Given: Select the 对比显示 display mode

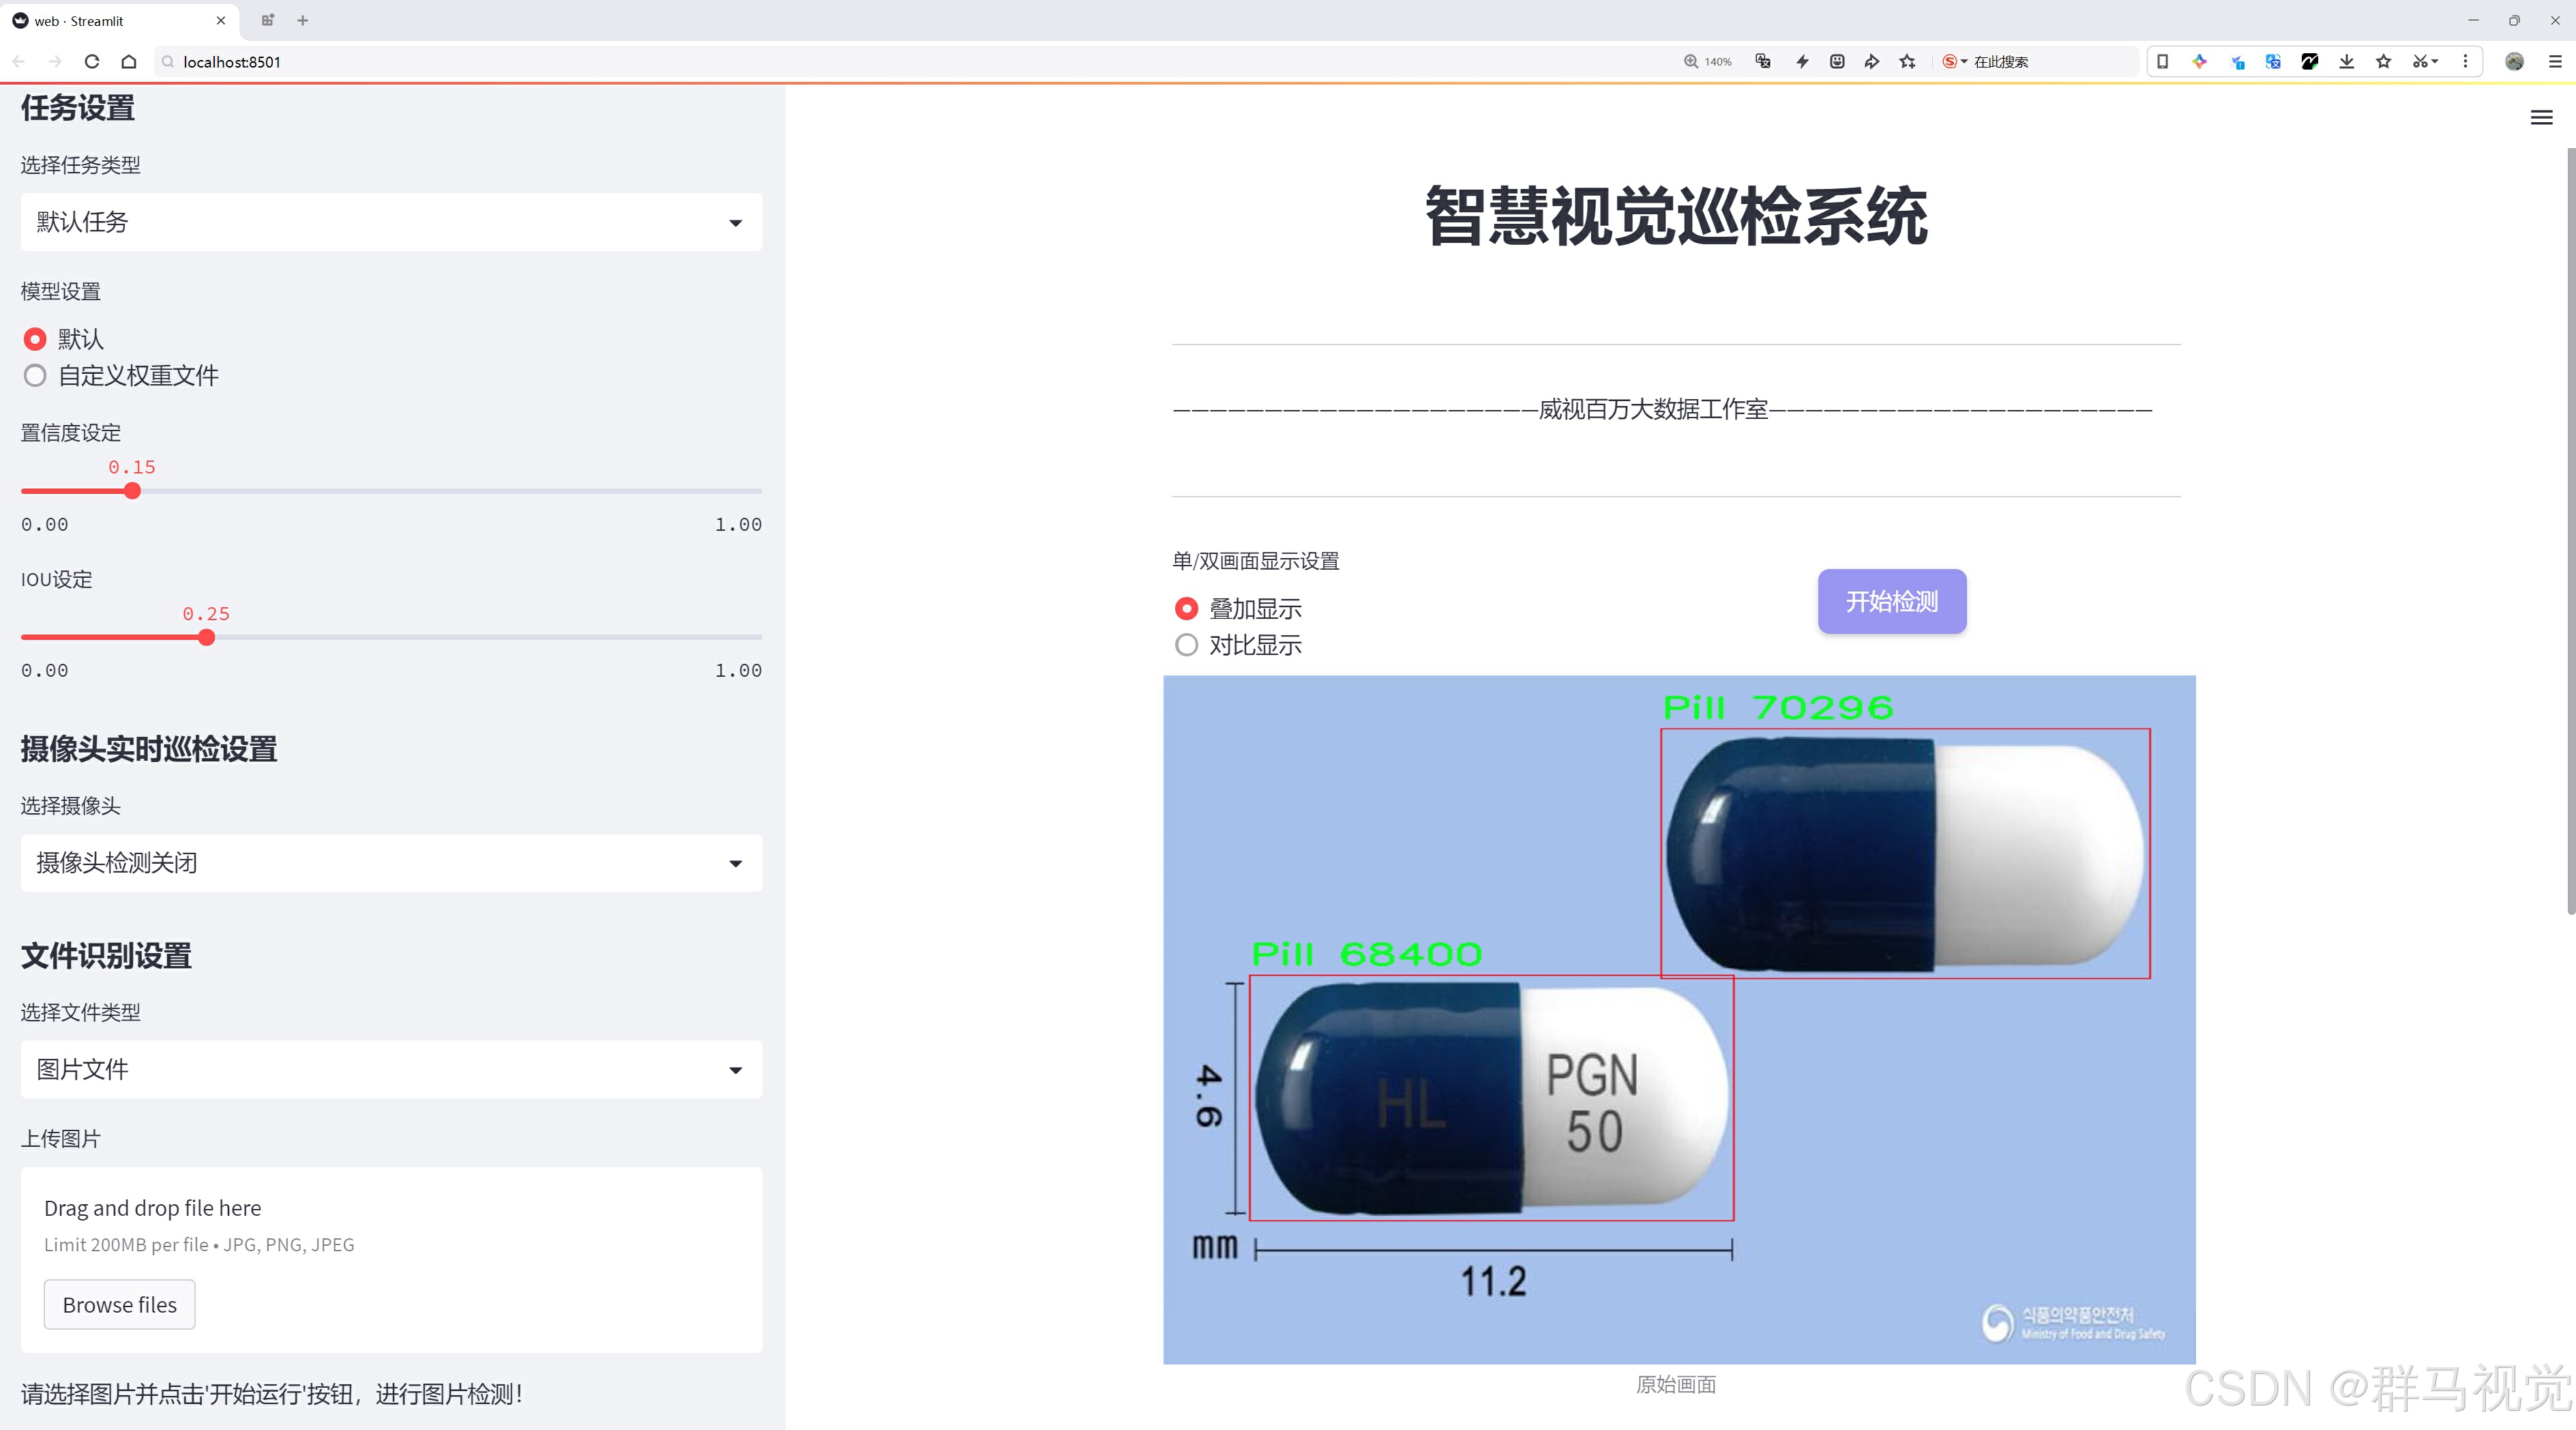Looking at the screenshot, I should coord(1187,645).
